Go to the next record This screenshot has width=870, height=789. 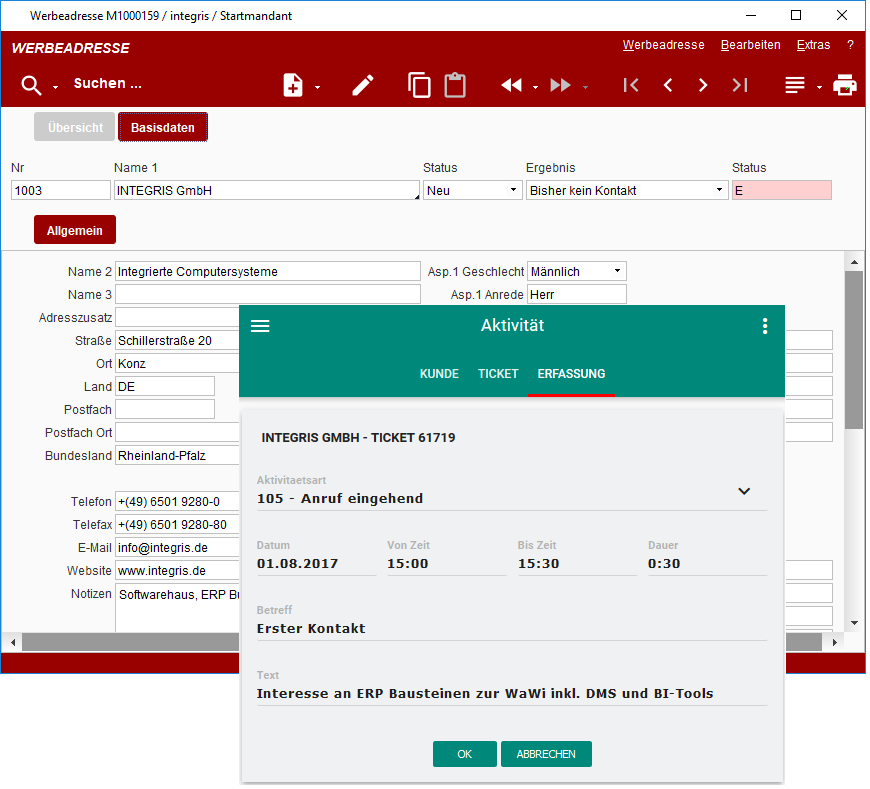tap(703, 85)
